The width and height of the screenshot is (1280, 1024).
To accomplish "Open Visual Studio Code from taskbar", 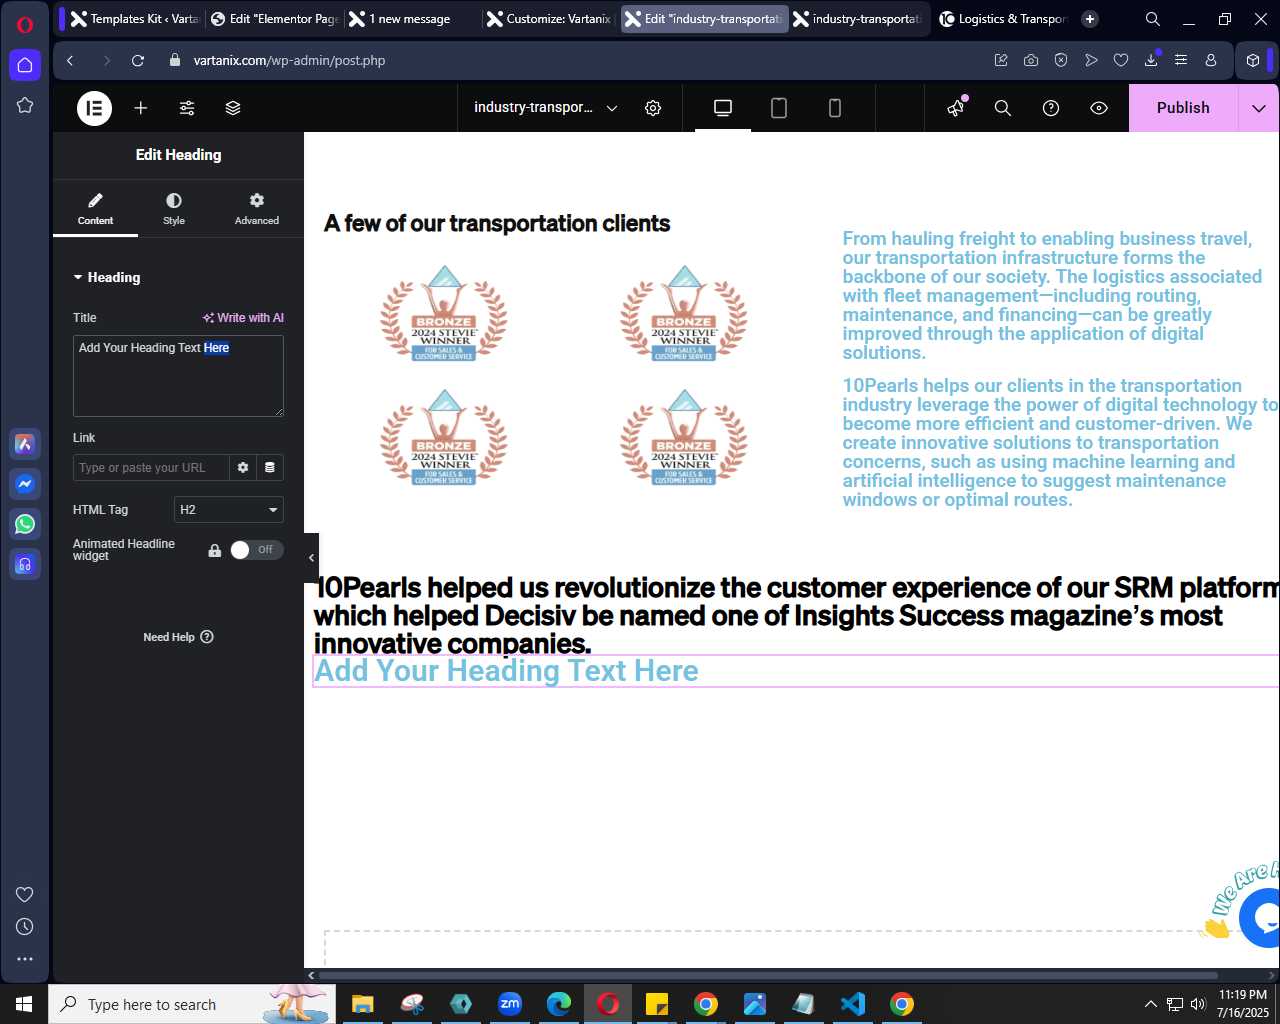I will (x=853, y=1004).
